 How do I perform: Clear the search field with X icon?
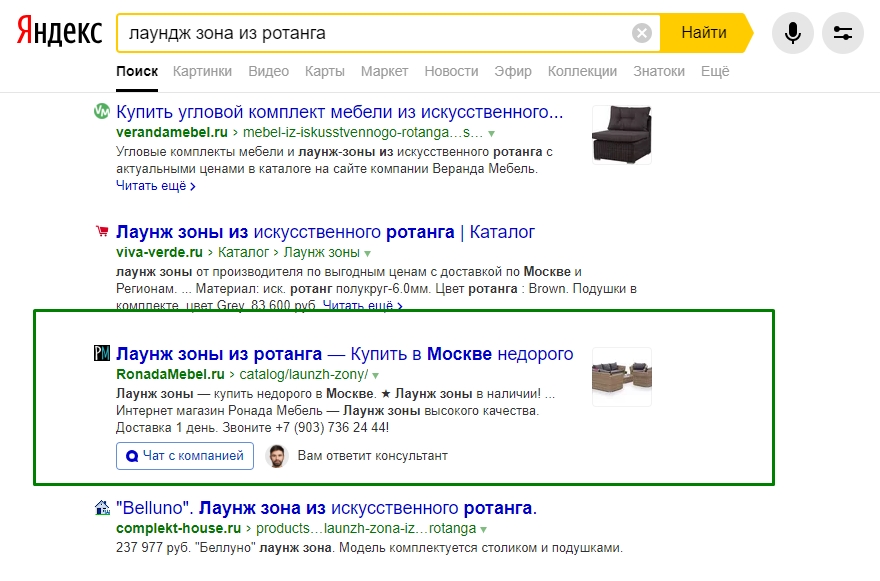[x=642, y=34]
